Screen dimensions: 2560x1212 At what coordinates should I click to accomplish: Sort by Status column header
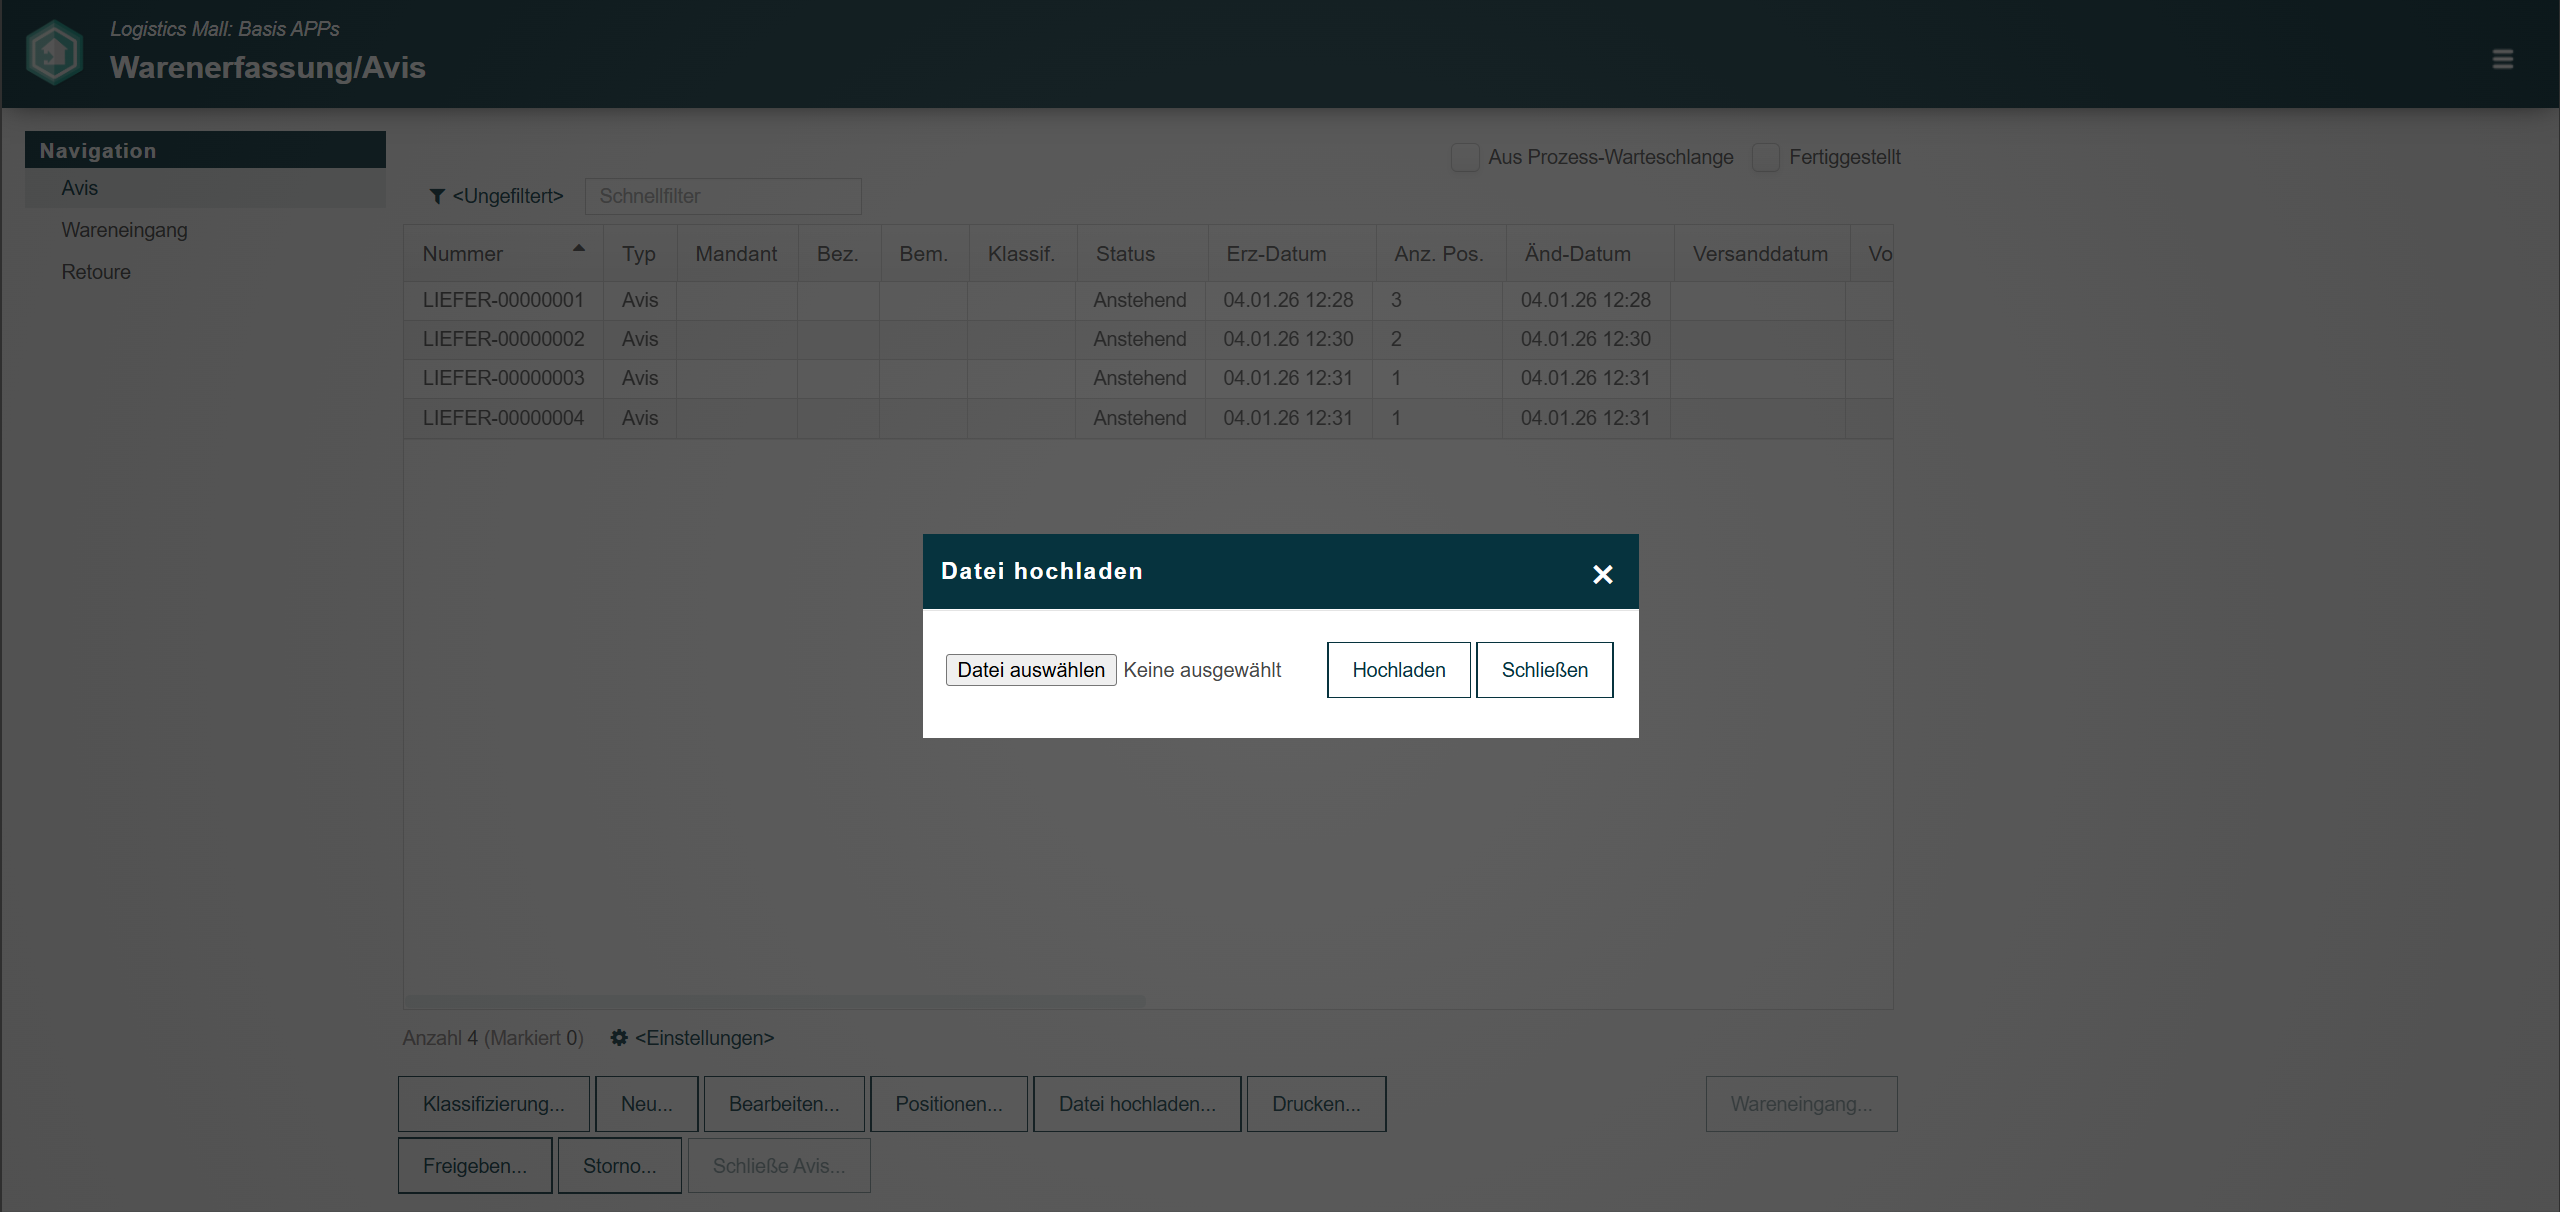1125,254
